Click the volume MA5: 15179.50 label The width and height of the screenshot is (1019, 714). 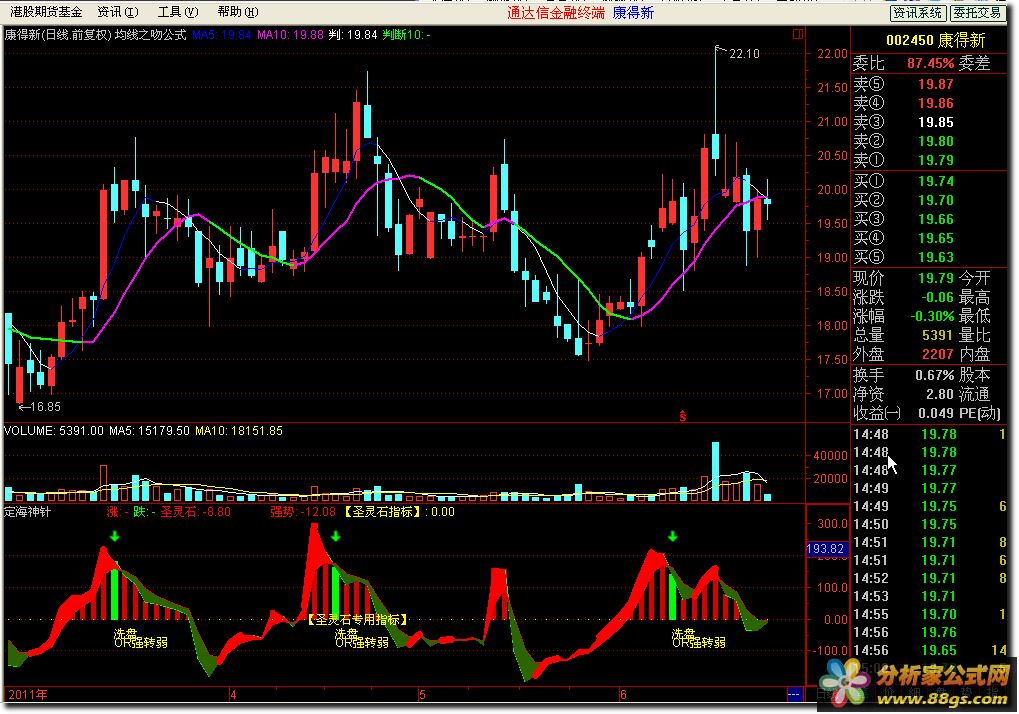tap(149, 431)
